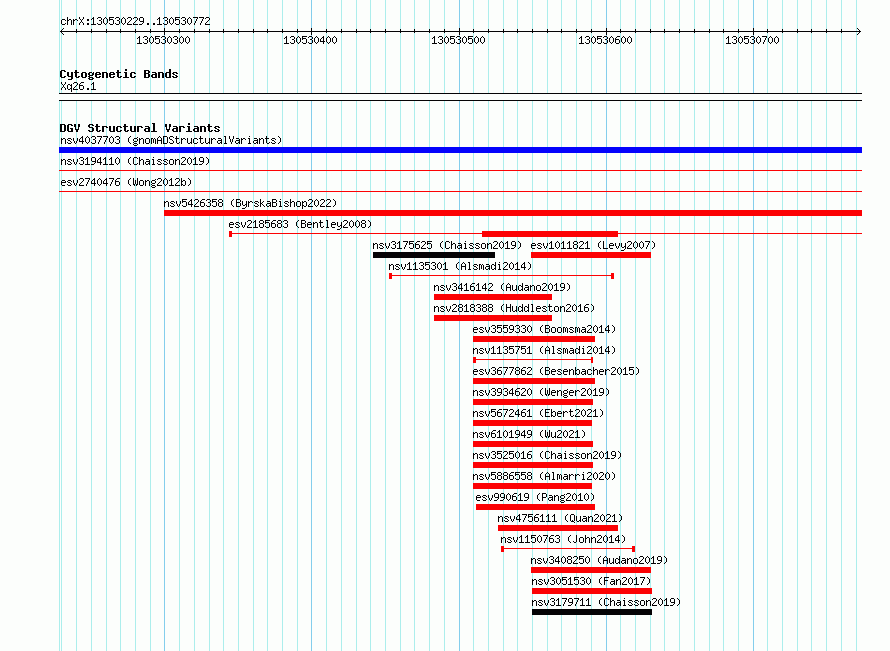Open nsv2818388 (Huddleston2016) label

click(514, 308)
